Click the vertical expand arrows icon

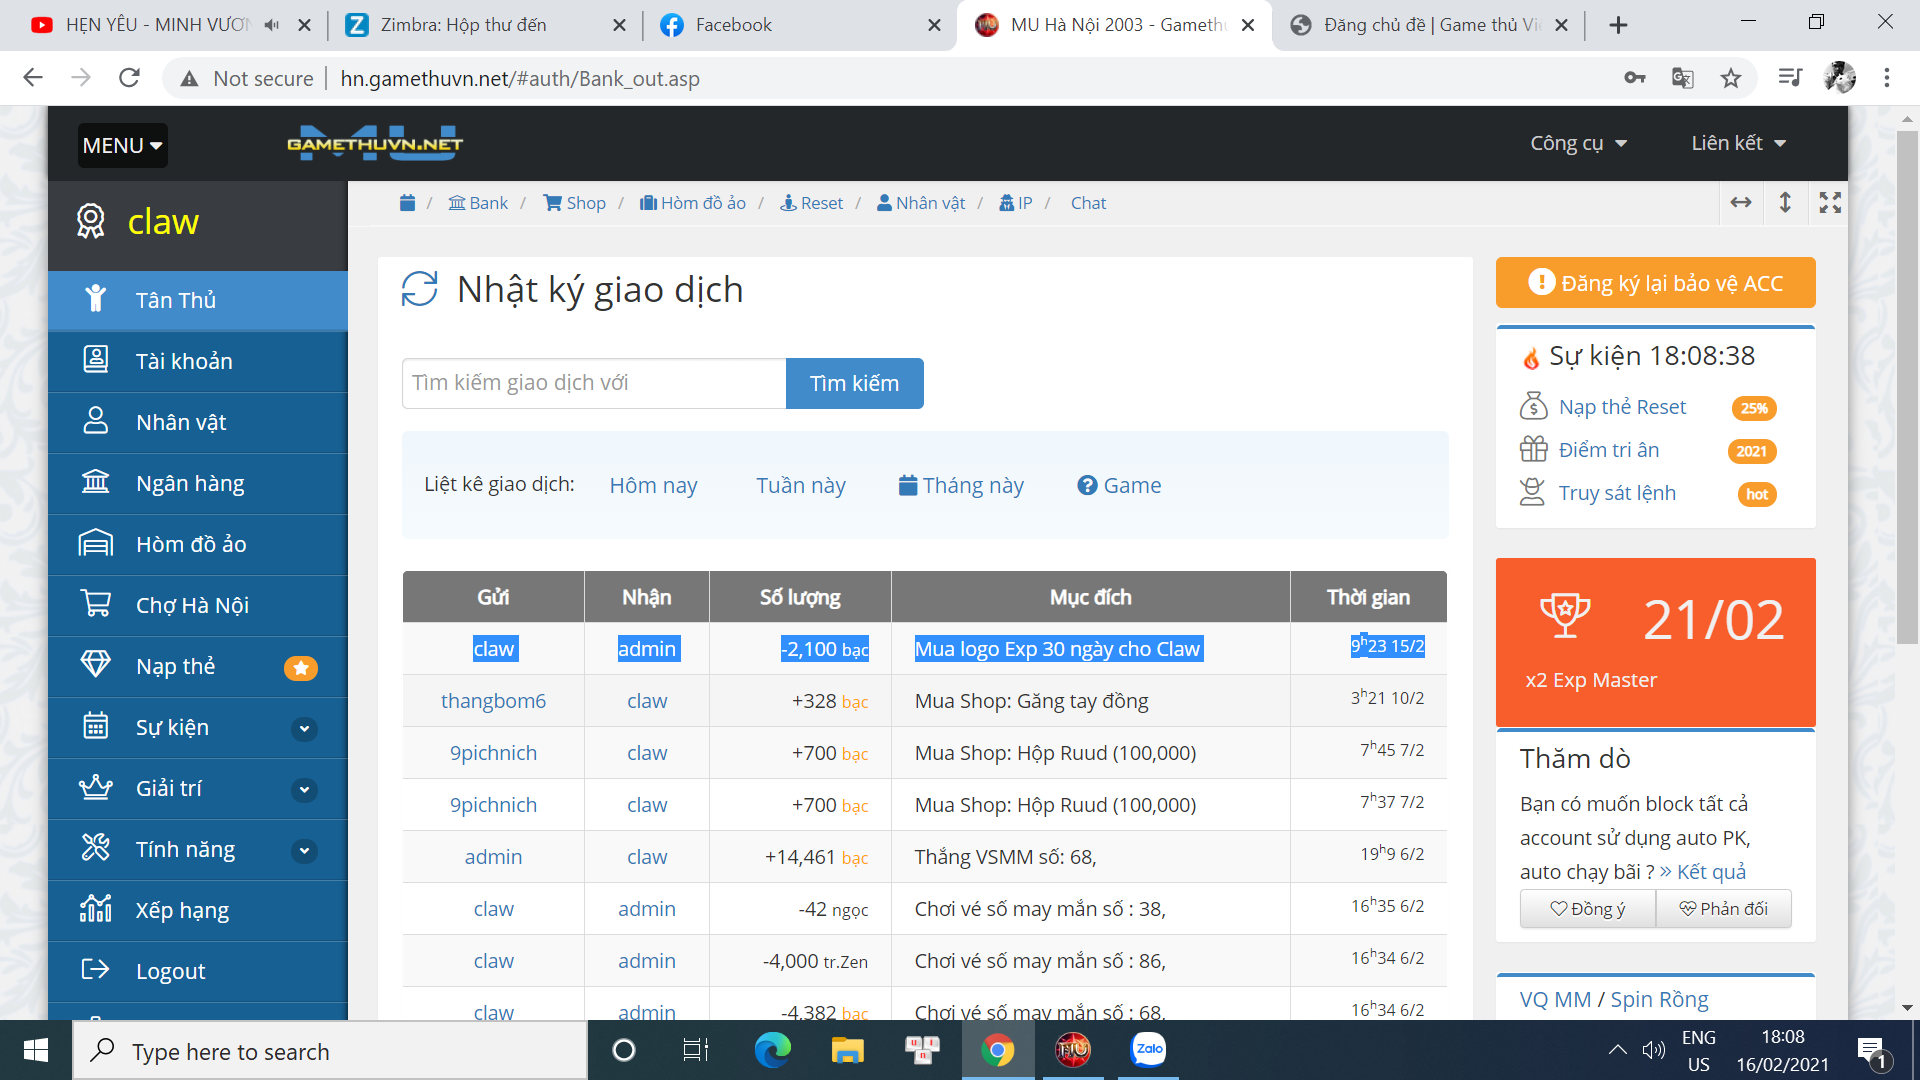(1785, 203)
